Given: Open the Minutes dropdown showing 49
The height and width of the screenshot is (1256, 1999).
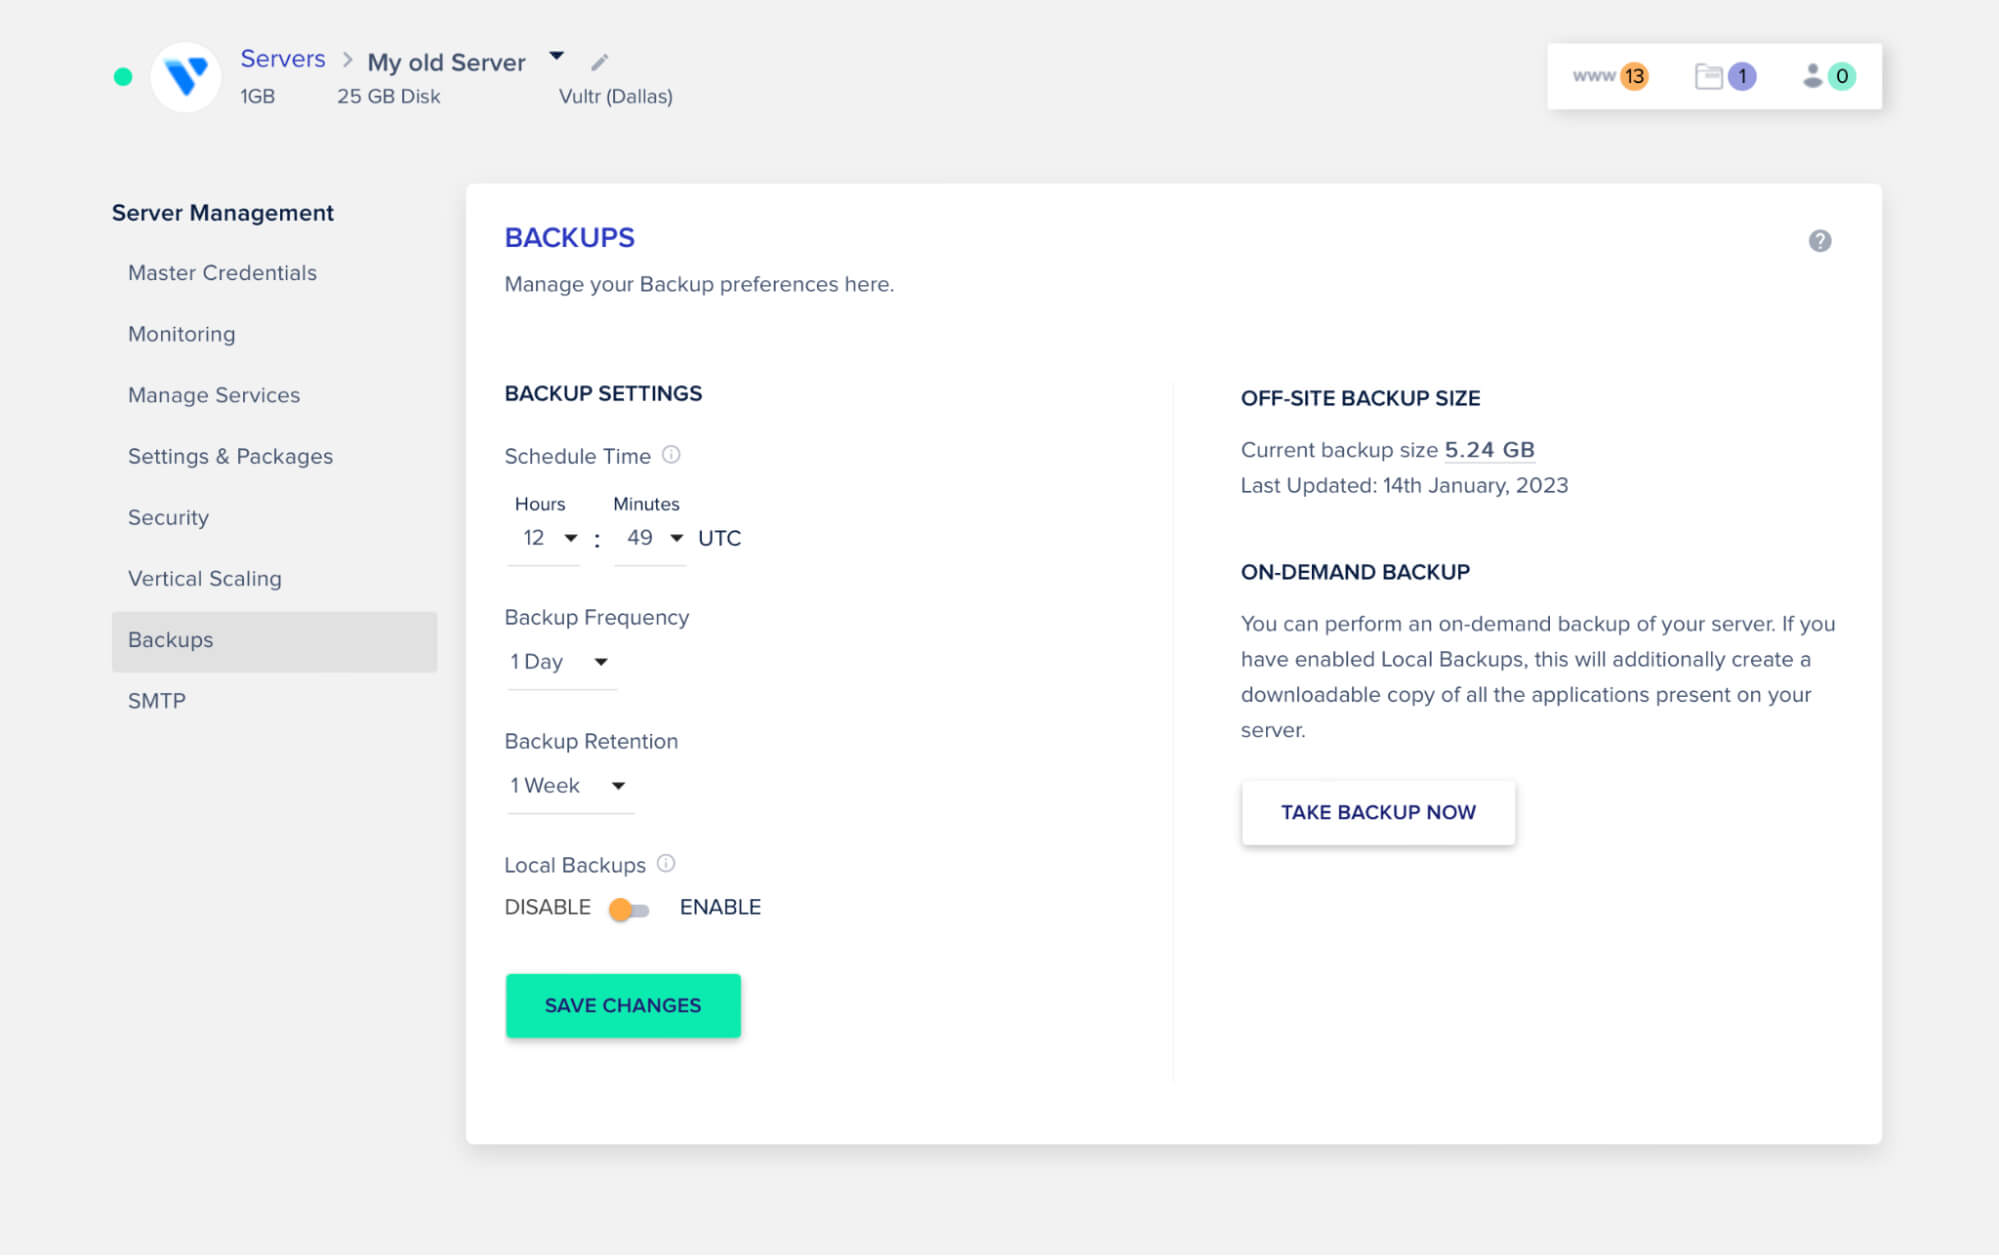Looking at the screenshot, I should (650, 539).
